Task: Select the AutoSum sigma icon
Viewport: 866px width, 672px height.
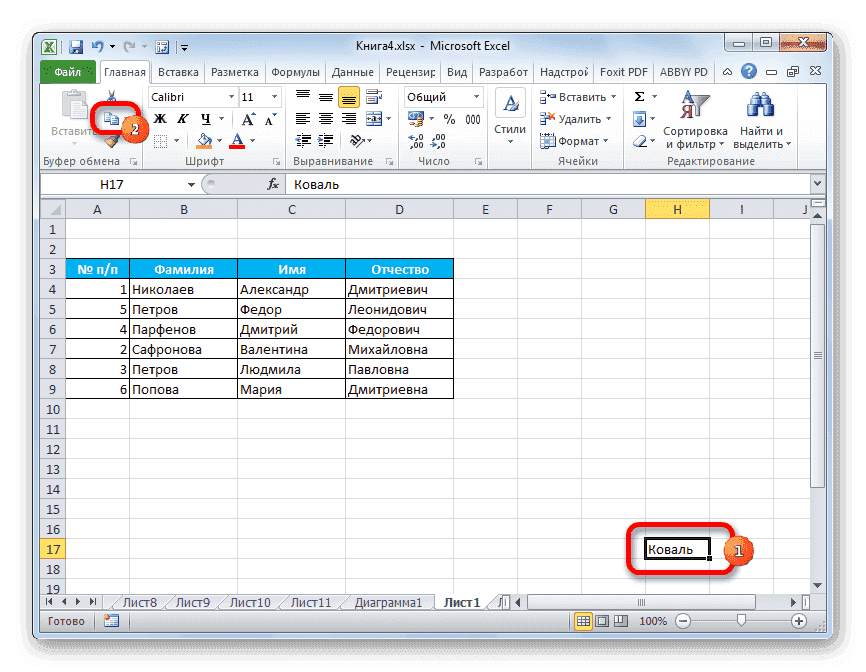Action: click(637, 95)
